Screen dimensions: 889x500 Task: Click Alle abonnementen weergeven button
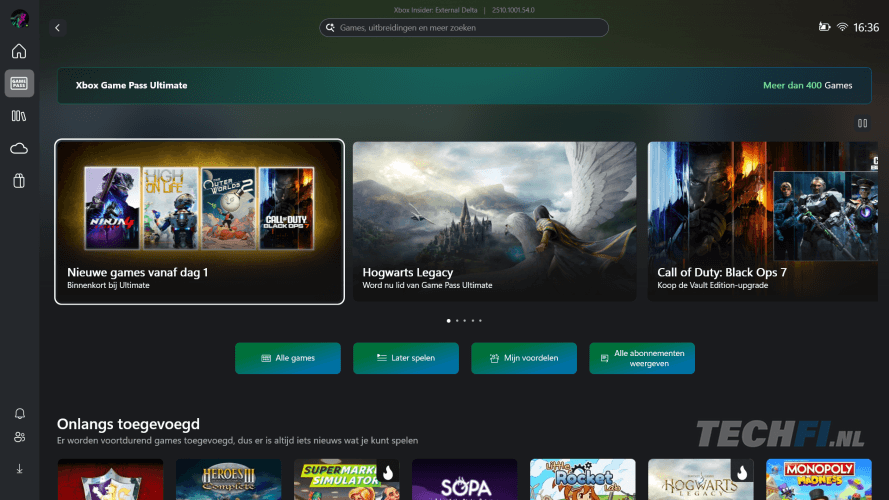pos(642,358)
